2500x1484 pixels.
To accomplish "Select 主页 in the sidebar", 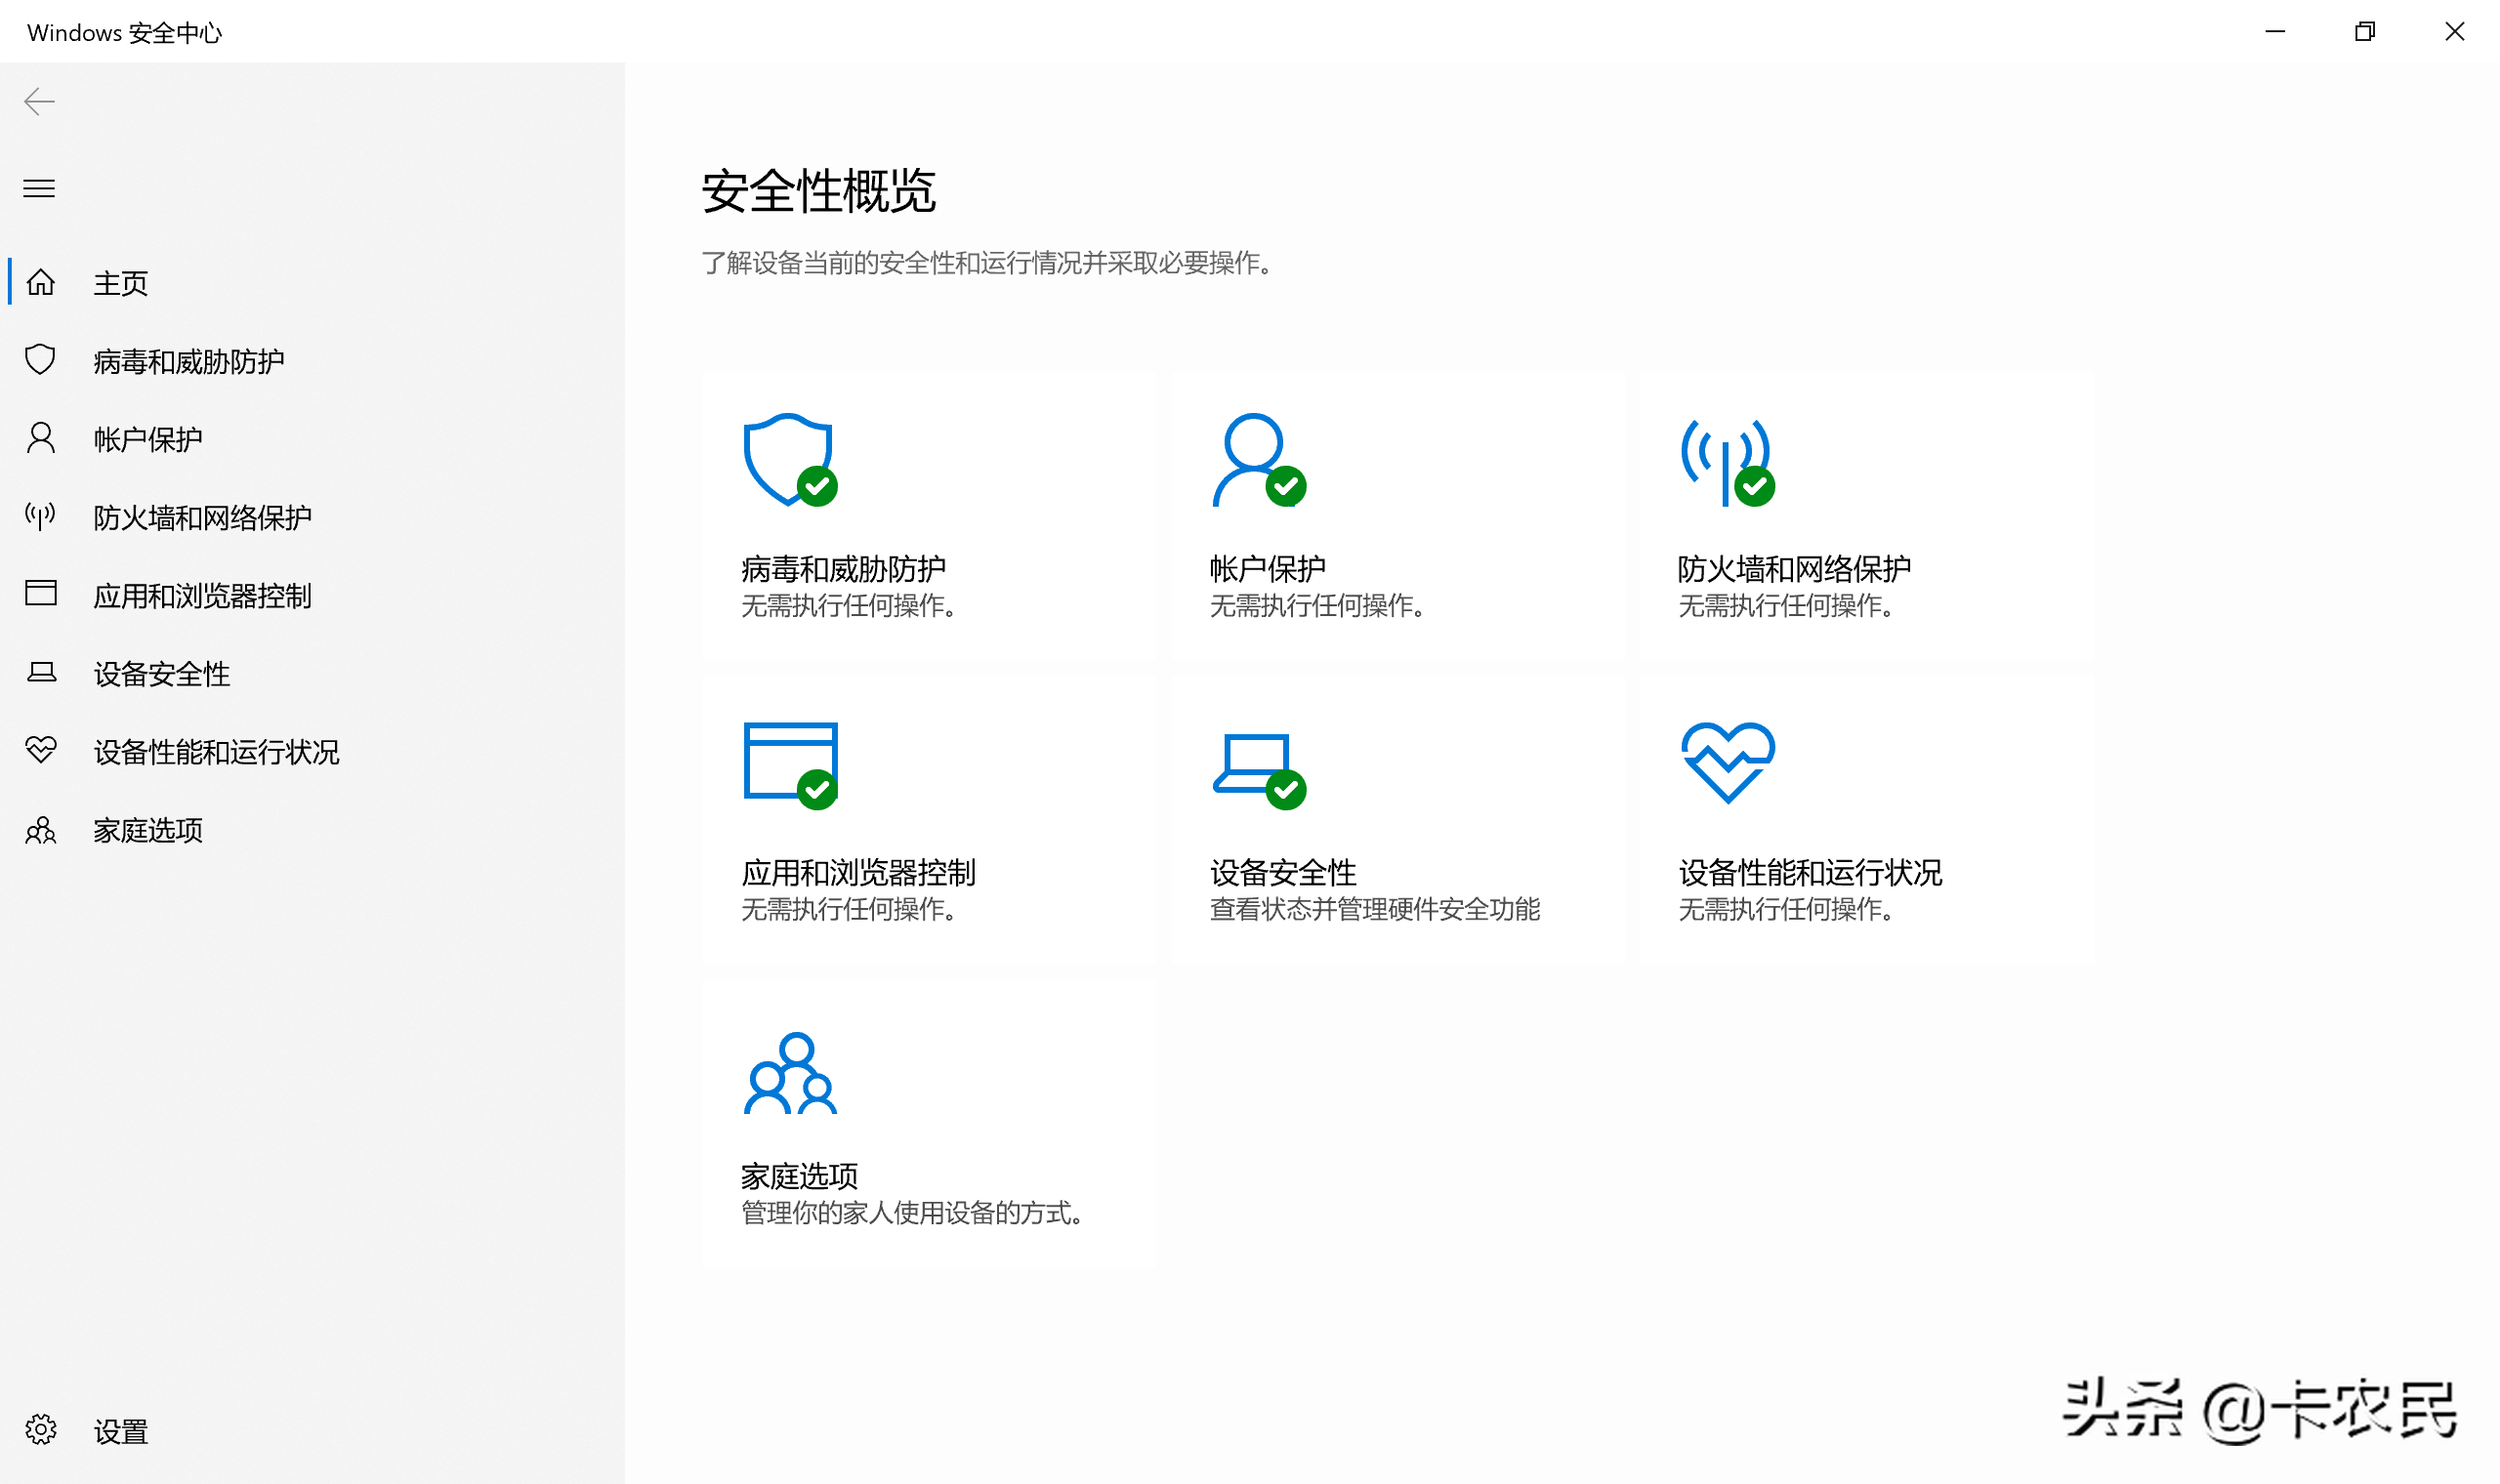I will 121,283.
